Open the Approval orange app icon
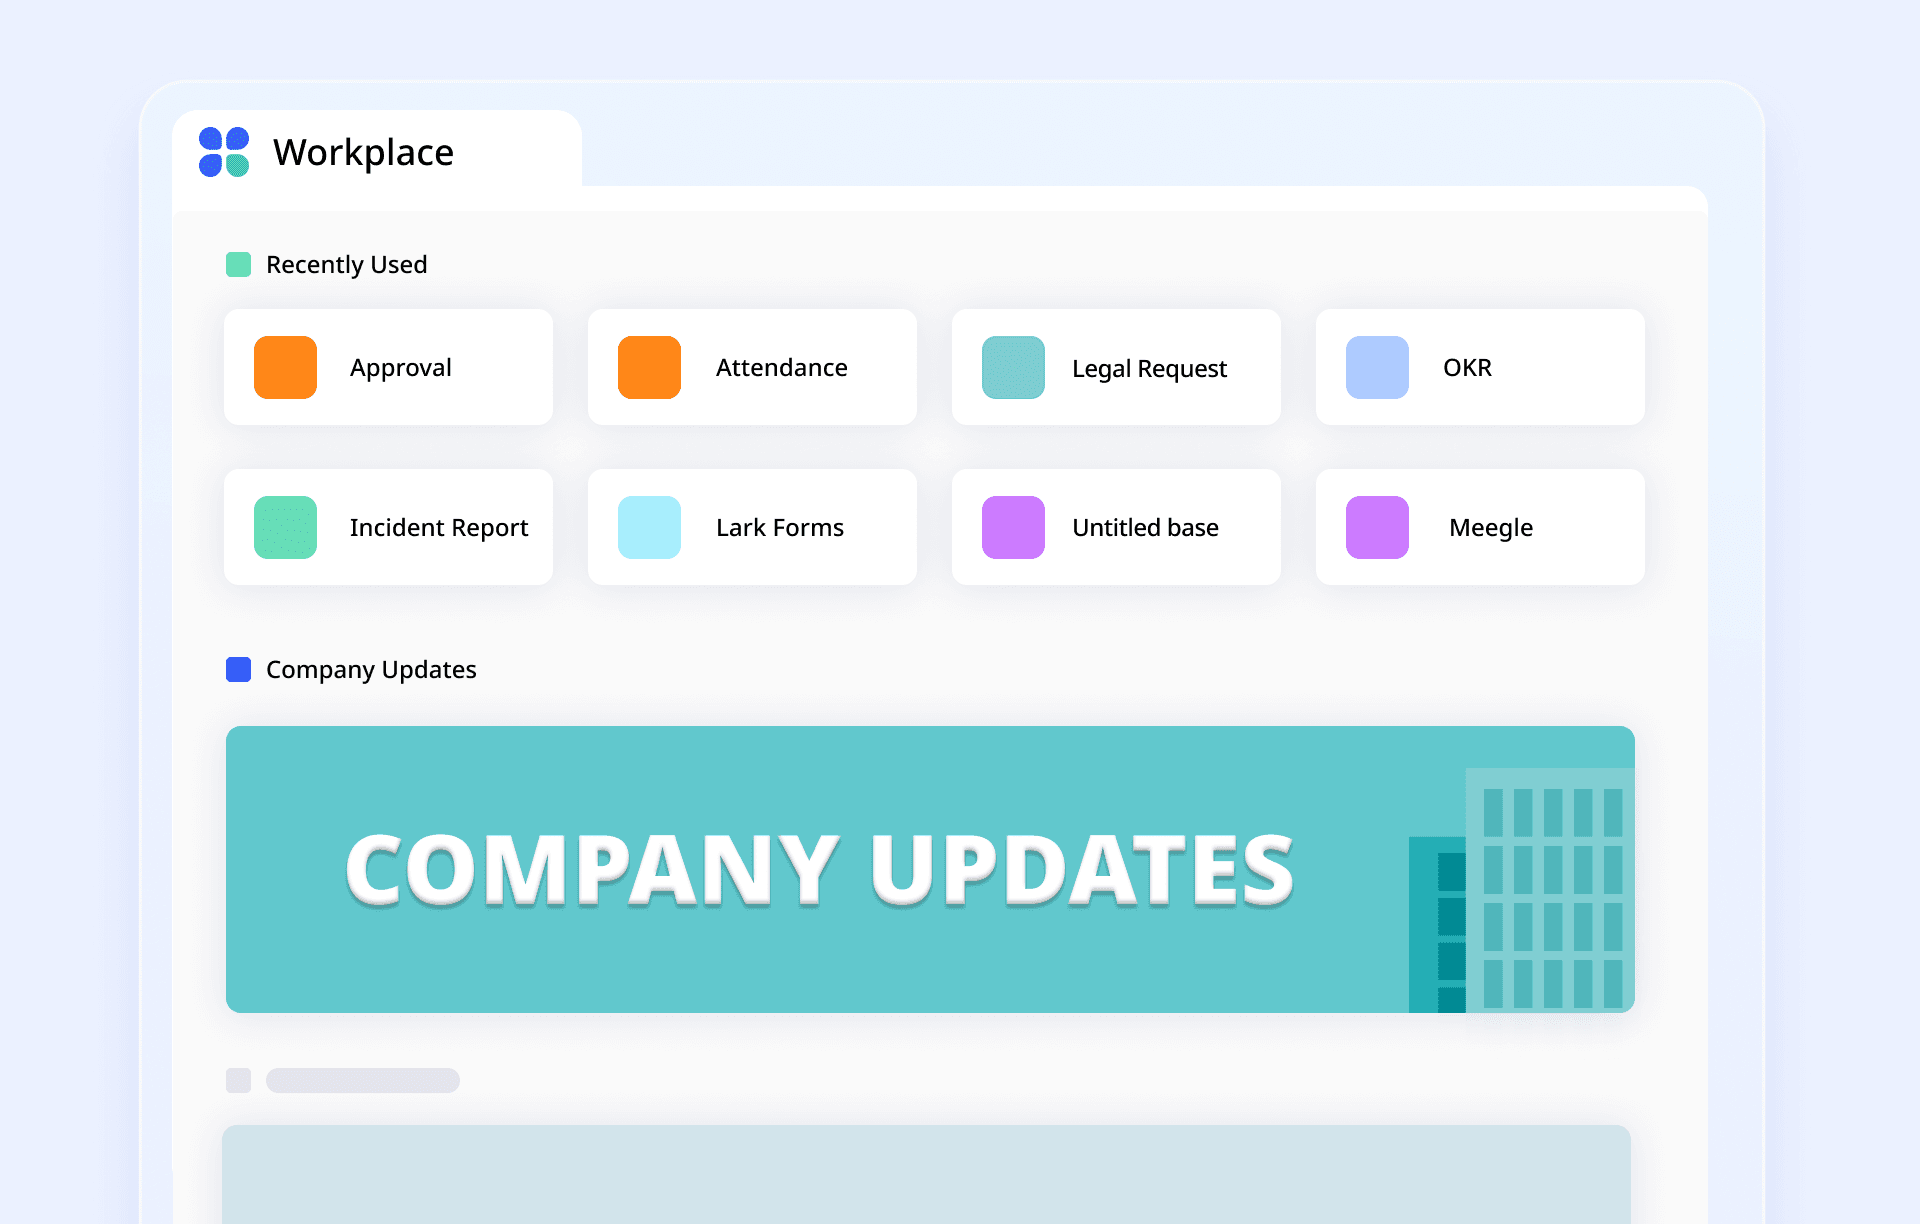Screen dimensions: 1920x1224 point(285,367)
